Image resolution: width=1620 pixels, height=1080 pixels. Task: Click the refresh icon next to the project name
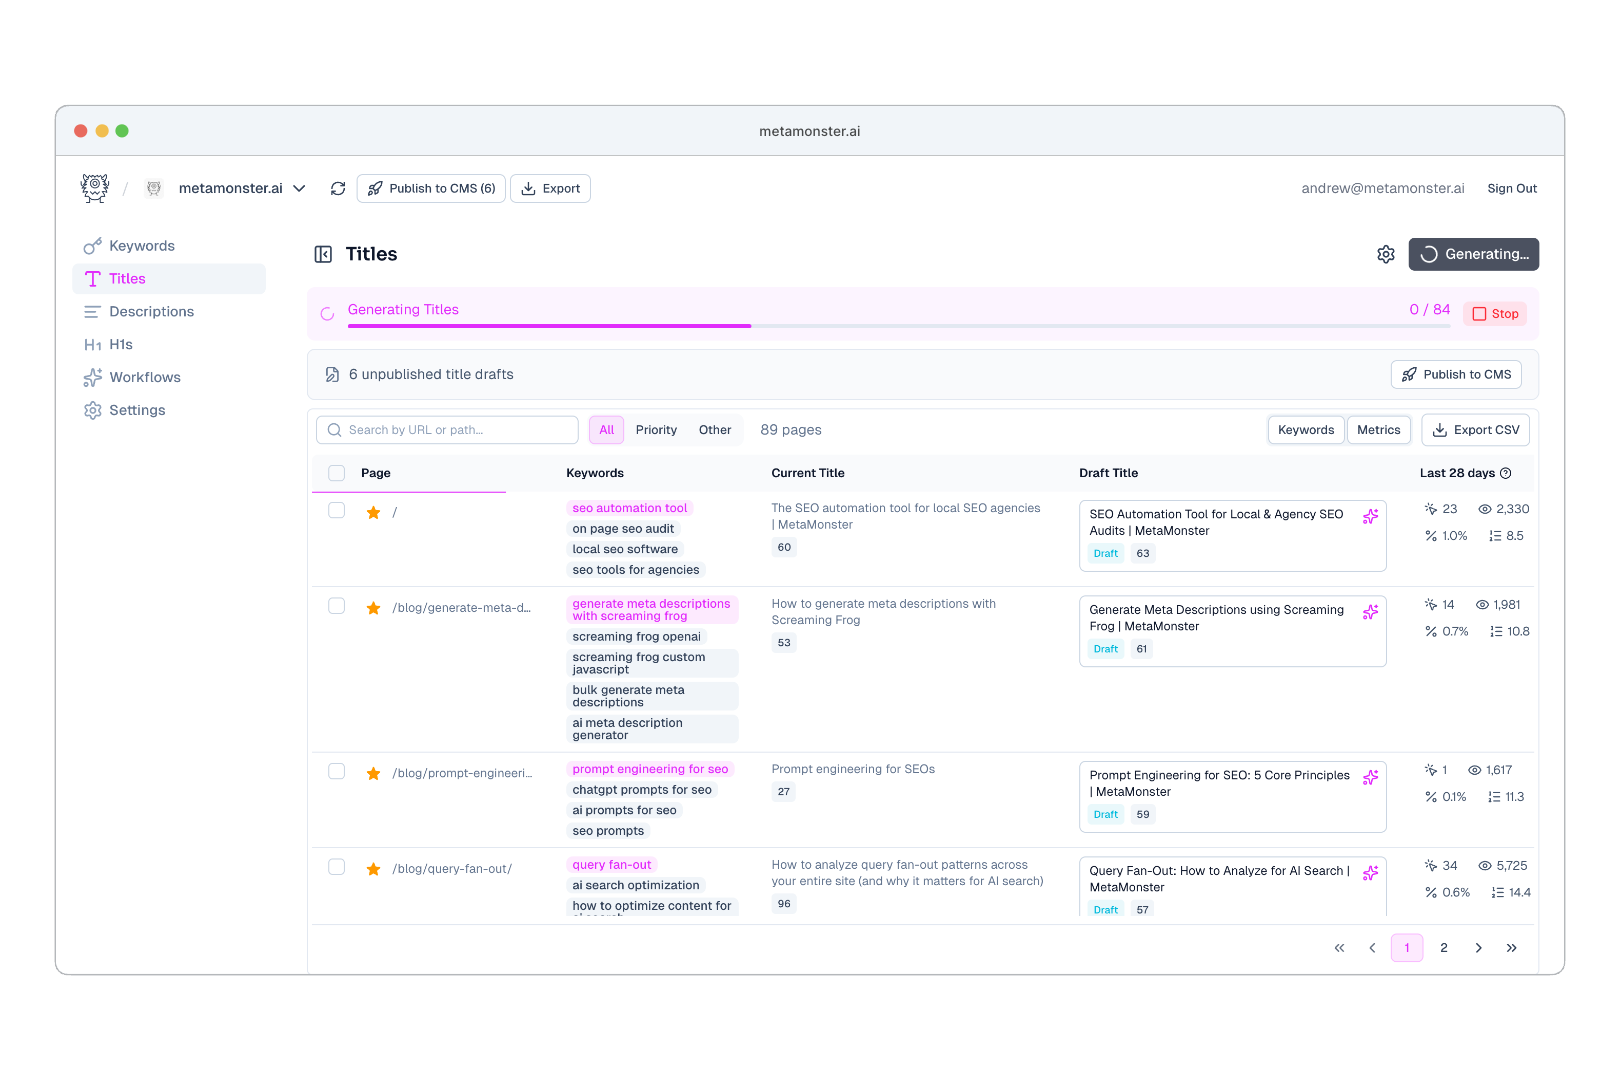pyautogui.click(x=338, y=188)
